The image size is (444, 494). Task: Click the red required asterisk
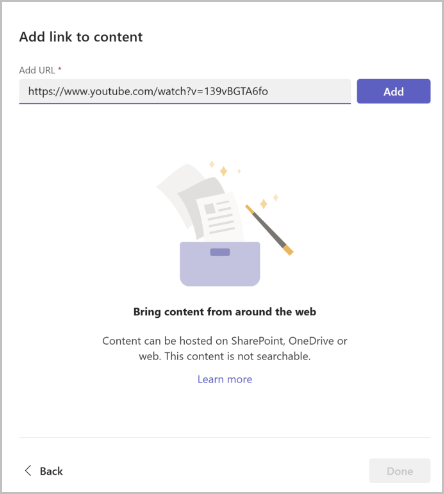(60, 69)
